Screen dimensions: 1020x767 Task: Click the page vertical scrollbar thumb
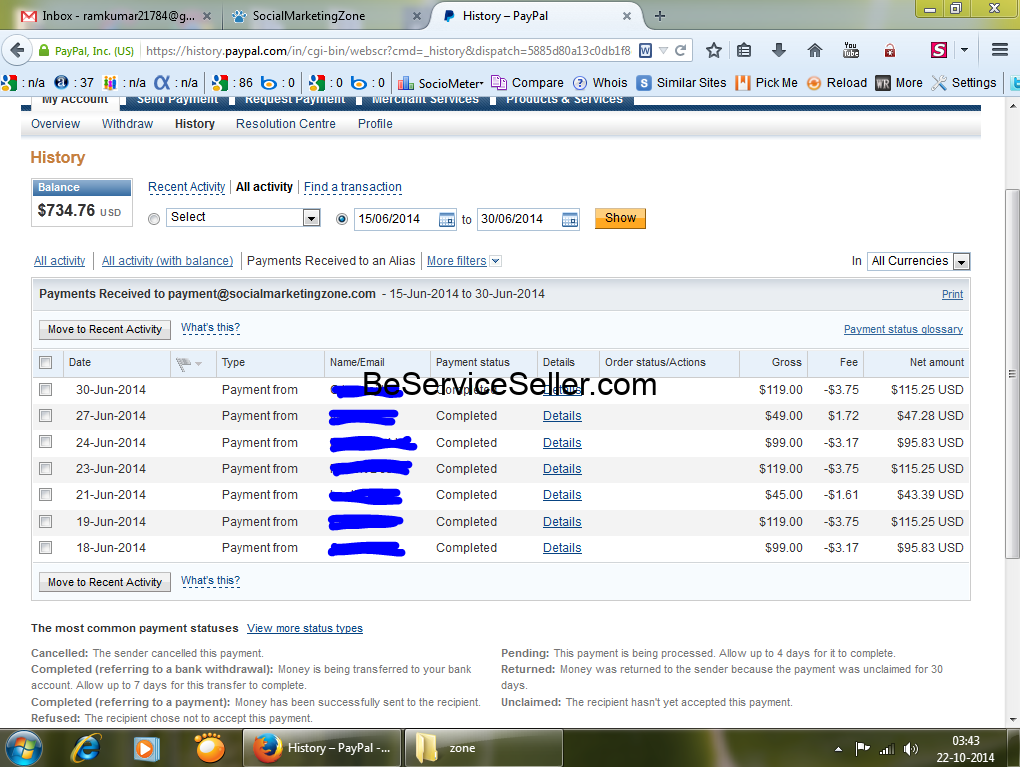tap(1012, 373)
